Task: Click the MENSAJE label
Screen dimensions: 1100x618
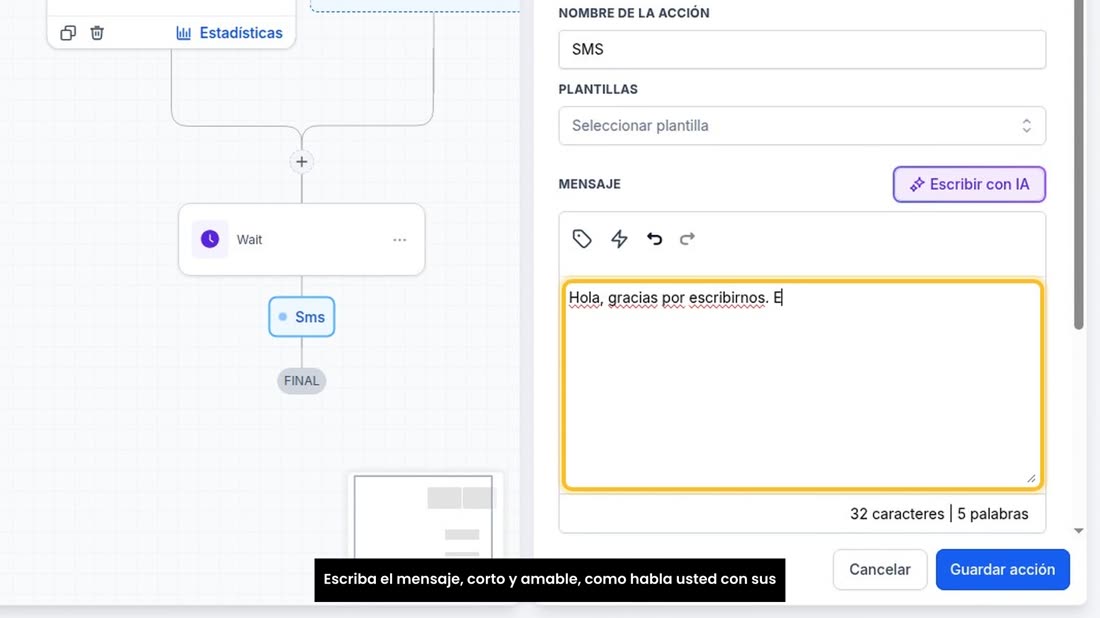Action: pyautogui.click(x=589, y=184)
